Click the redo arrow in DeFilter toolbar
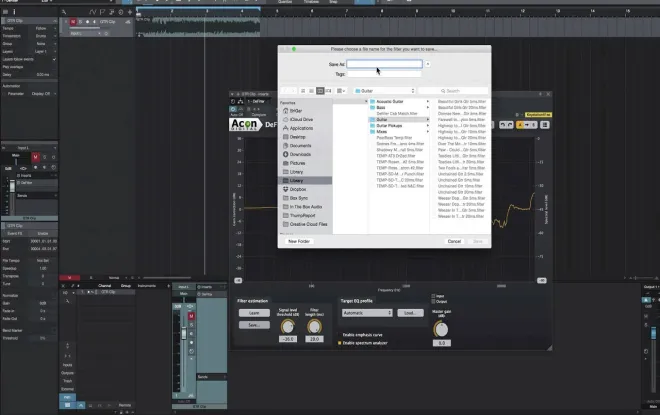Viewport: 660px width, 415px height. 510,125
